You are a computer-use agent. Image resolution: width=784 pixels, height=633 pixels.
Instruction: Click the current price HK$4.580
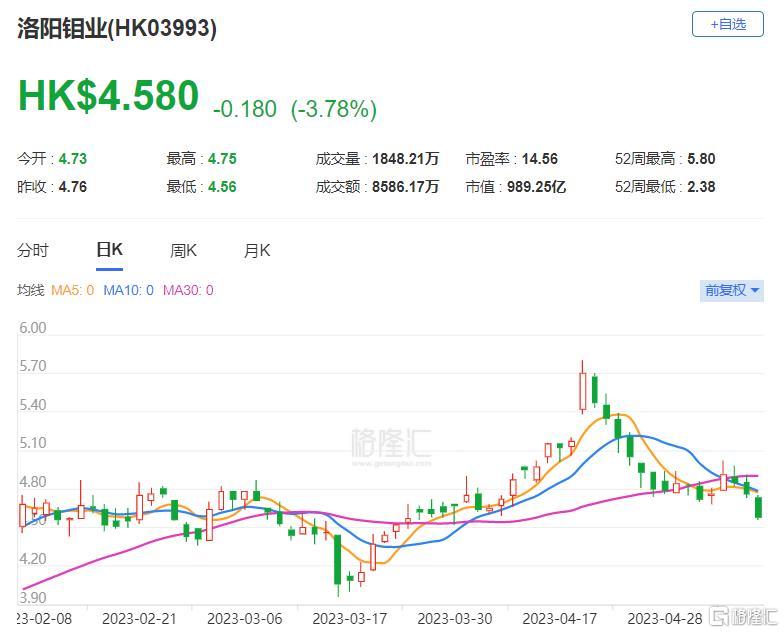[108, 95]
